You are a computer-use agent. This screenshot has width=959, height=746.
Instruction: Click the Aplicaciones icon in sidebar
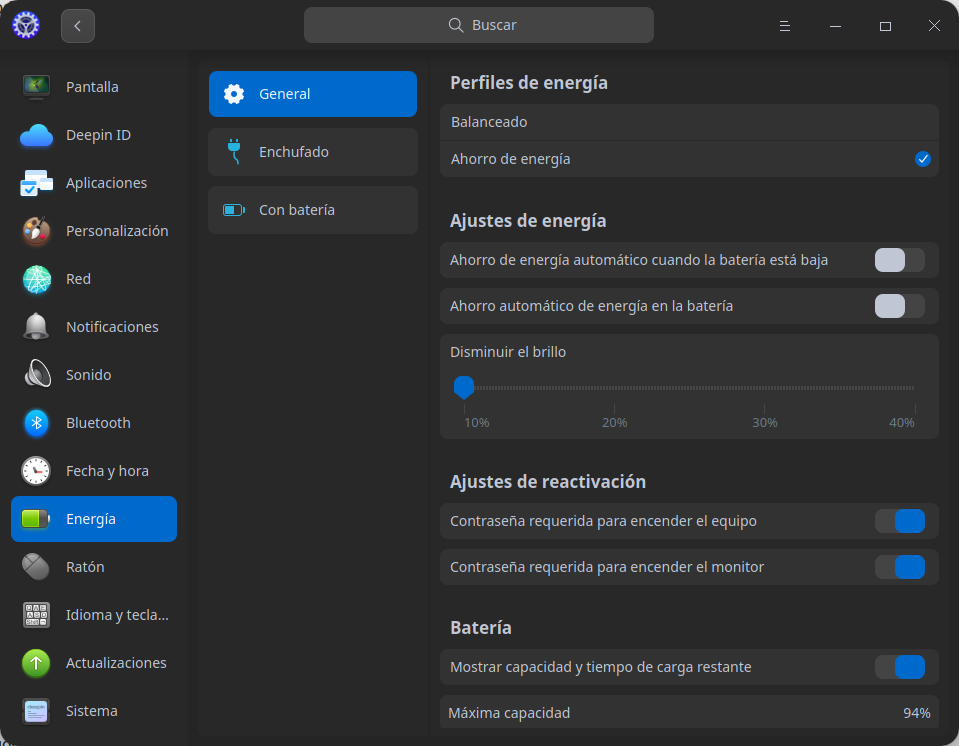36,183
